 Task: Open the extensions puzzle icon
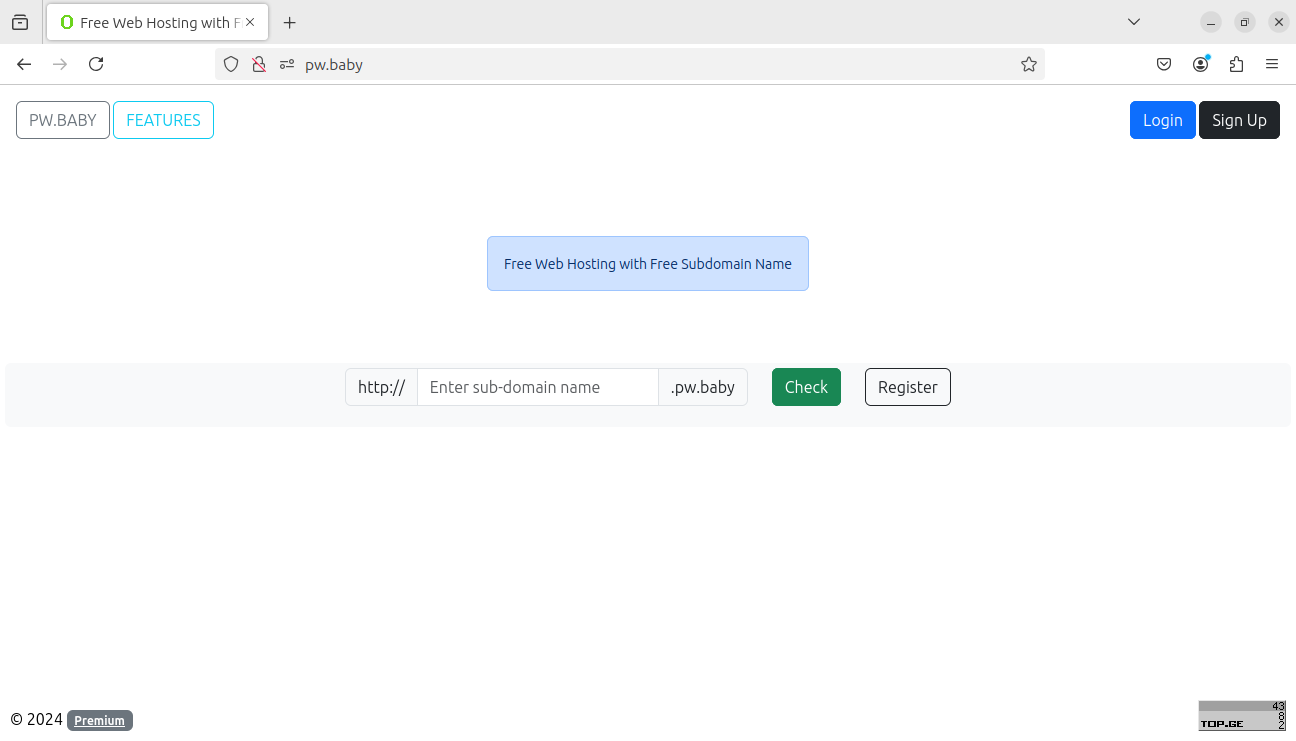(x=1236, y=64)
